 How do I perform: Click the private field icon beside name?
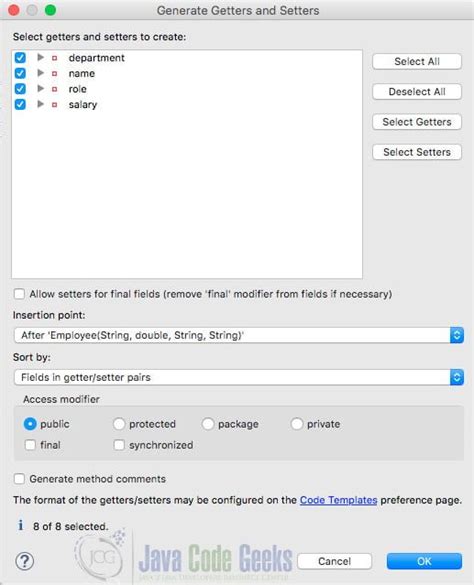(x=54, y=73)
